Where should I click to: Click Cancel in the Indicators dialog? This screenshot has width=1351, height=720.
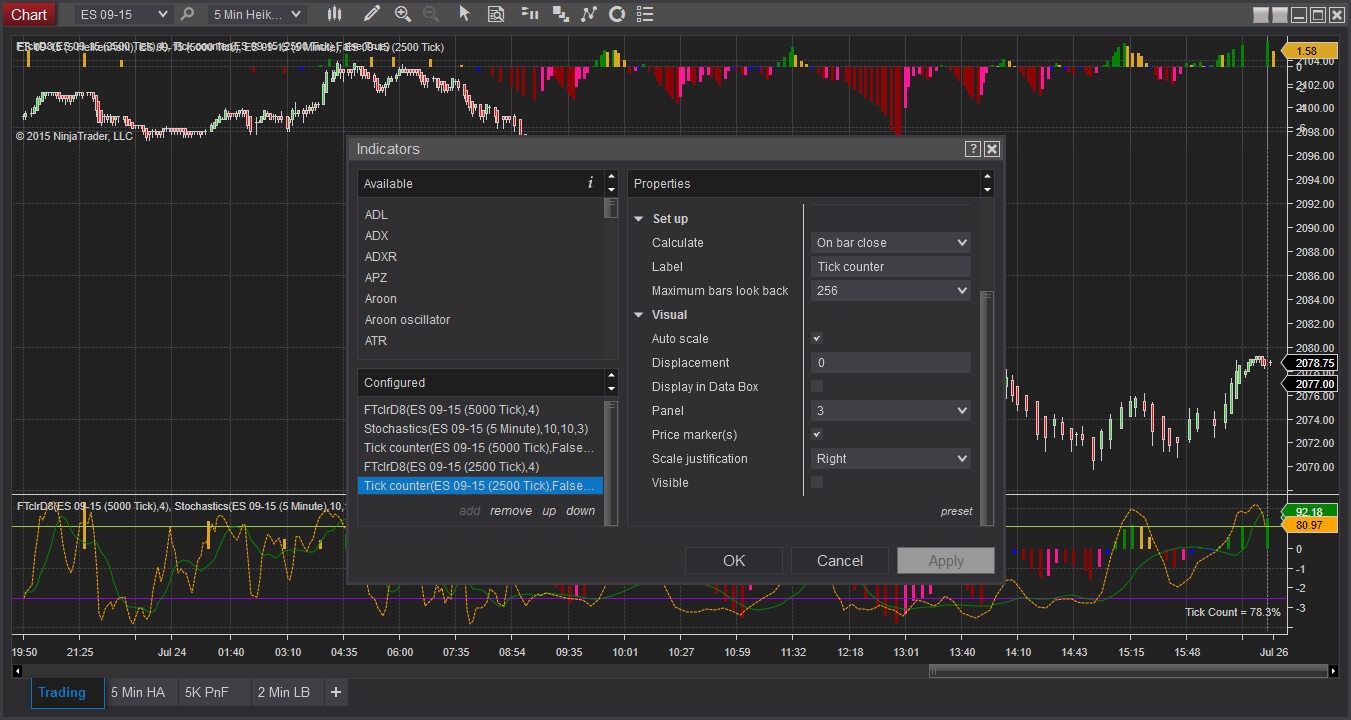click(840, 561)
